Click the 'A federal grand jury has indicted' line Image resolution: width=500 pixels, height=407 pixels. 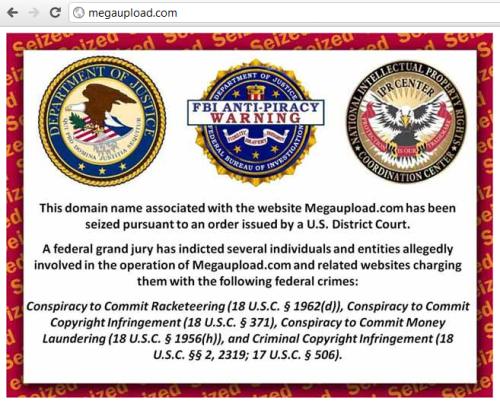click(247, 249)
